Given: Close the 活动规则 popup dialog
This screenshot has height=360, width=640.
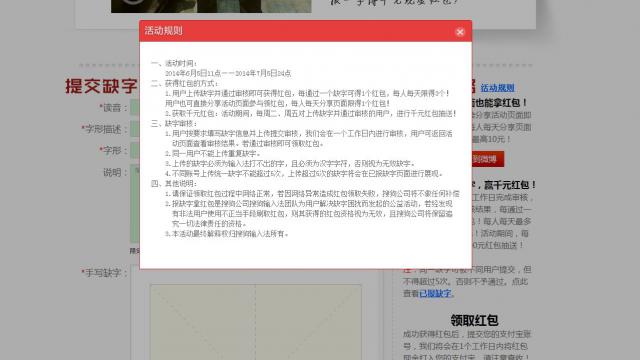Looking at the screenshot, I should [460, 32].
